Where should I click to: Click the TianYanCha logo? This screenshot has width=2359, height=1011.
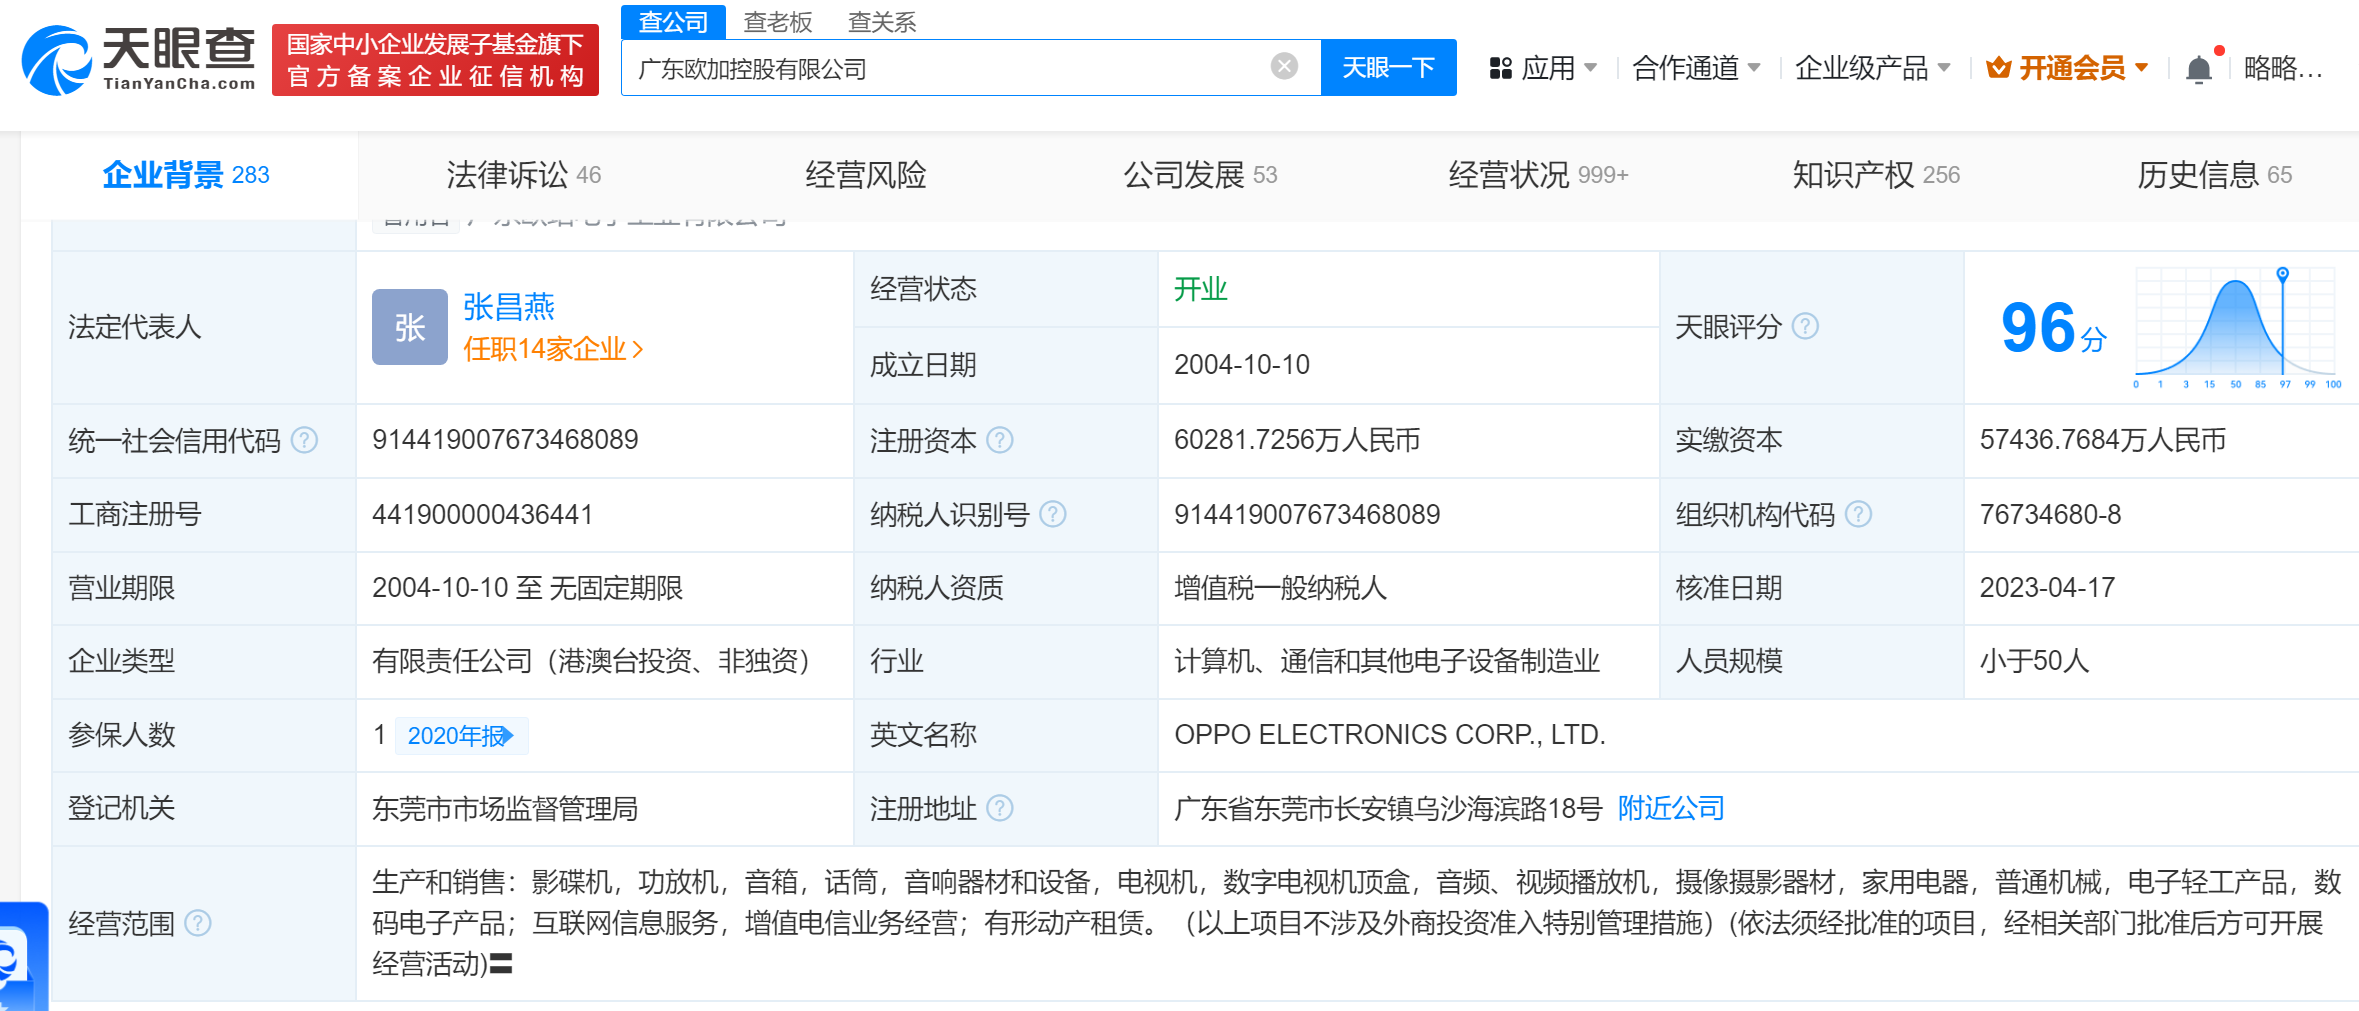point(138,60)
